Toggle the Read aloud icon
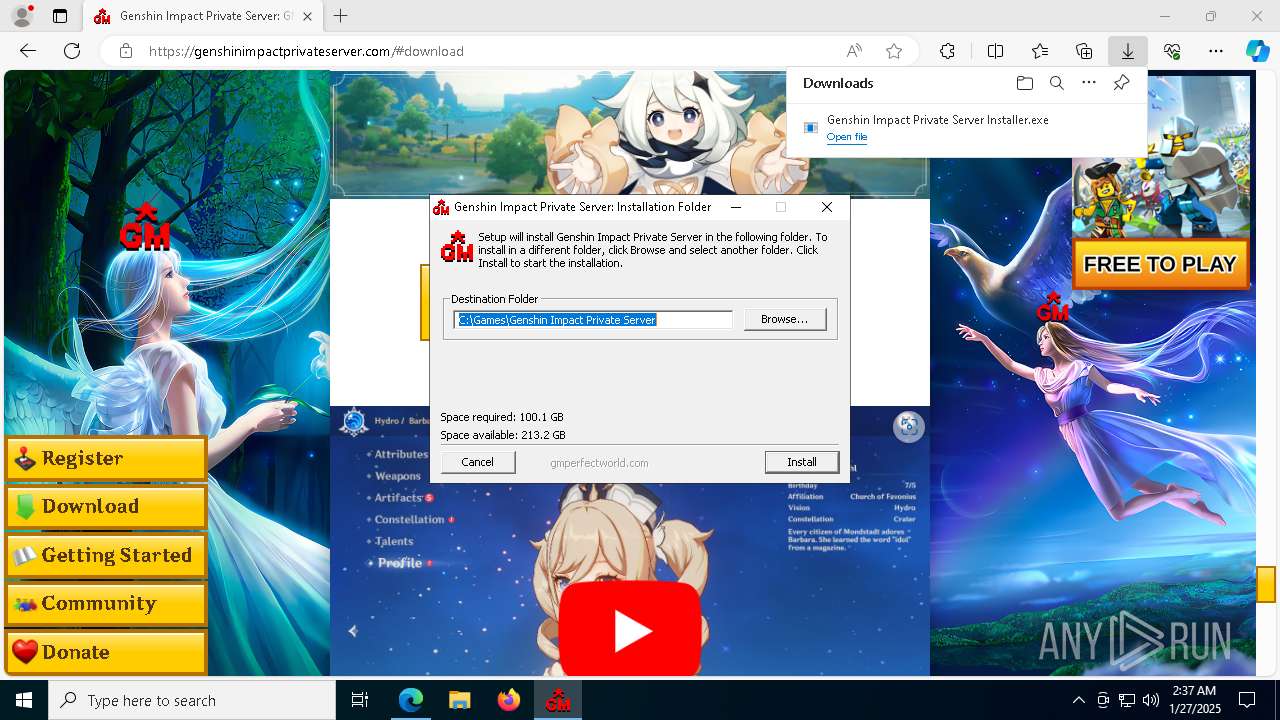1280x720 pixels. point(854,51)
